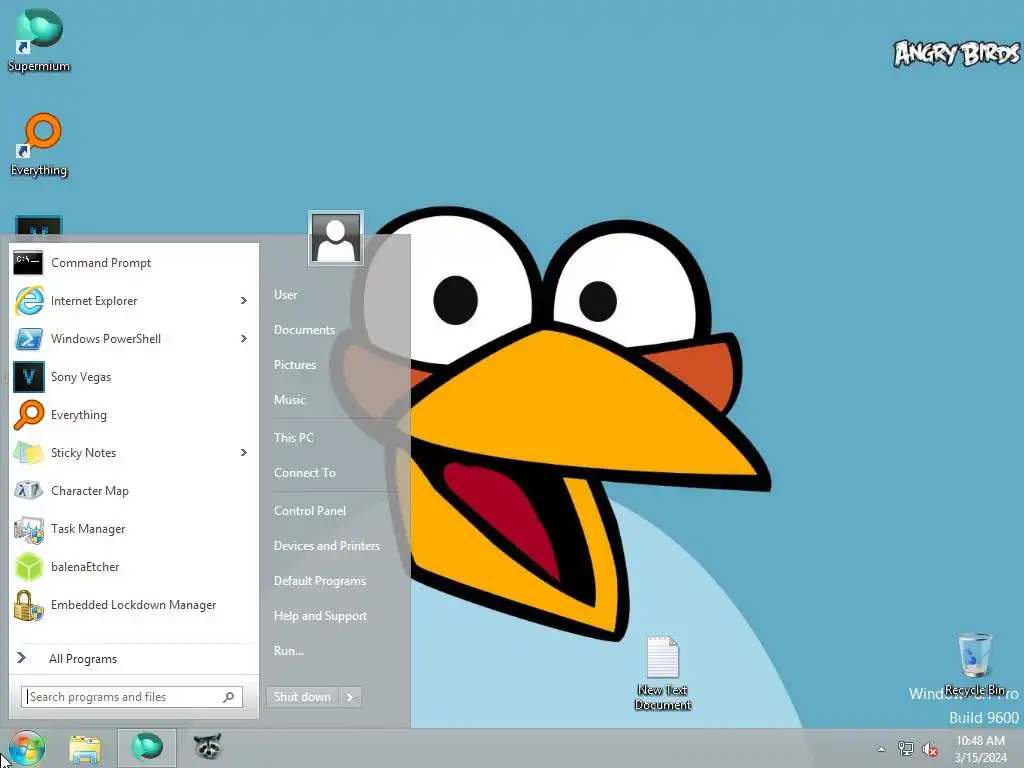This screenshot has height=768, width=1024.
Task: Open Connect To from Start menu
Action: coord(305,473)
